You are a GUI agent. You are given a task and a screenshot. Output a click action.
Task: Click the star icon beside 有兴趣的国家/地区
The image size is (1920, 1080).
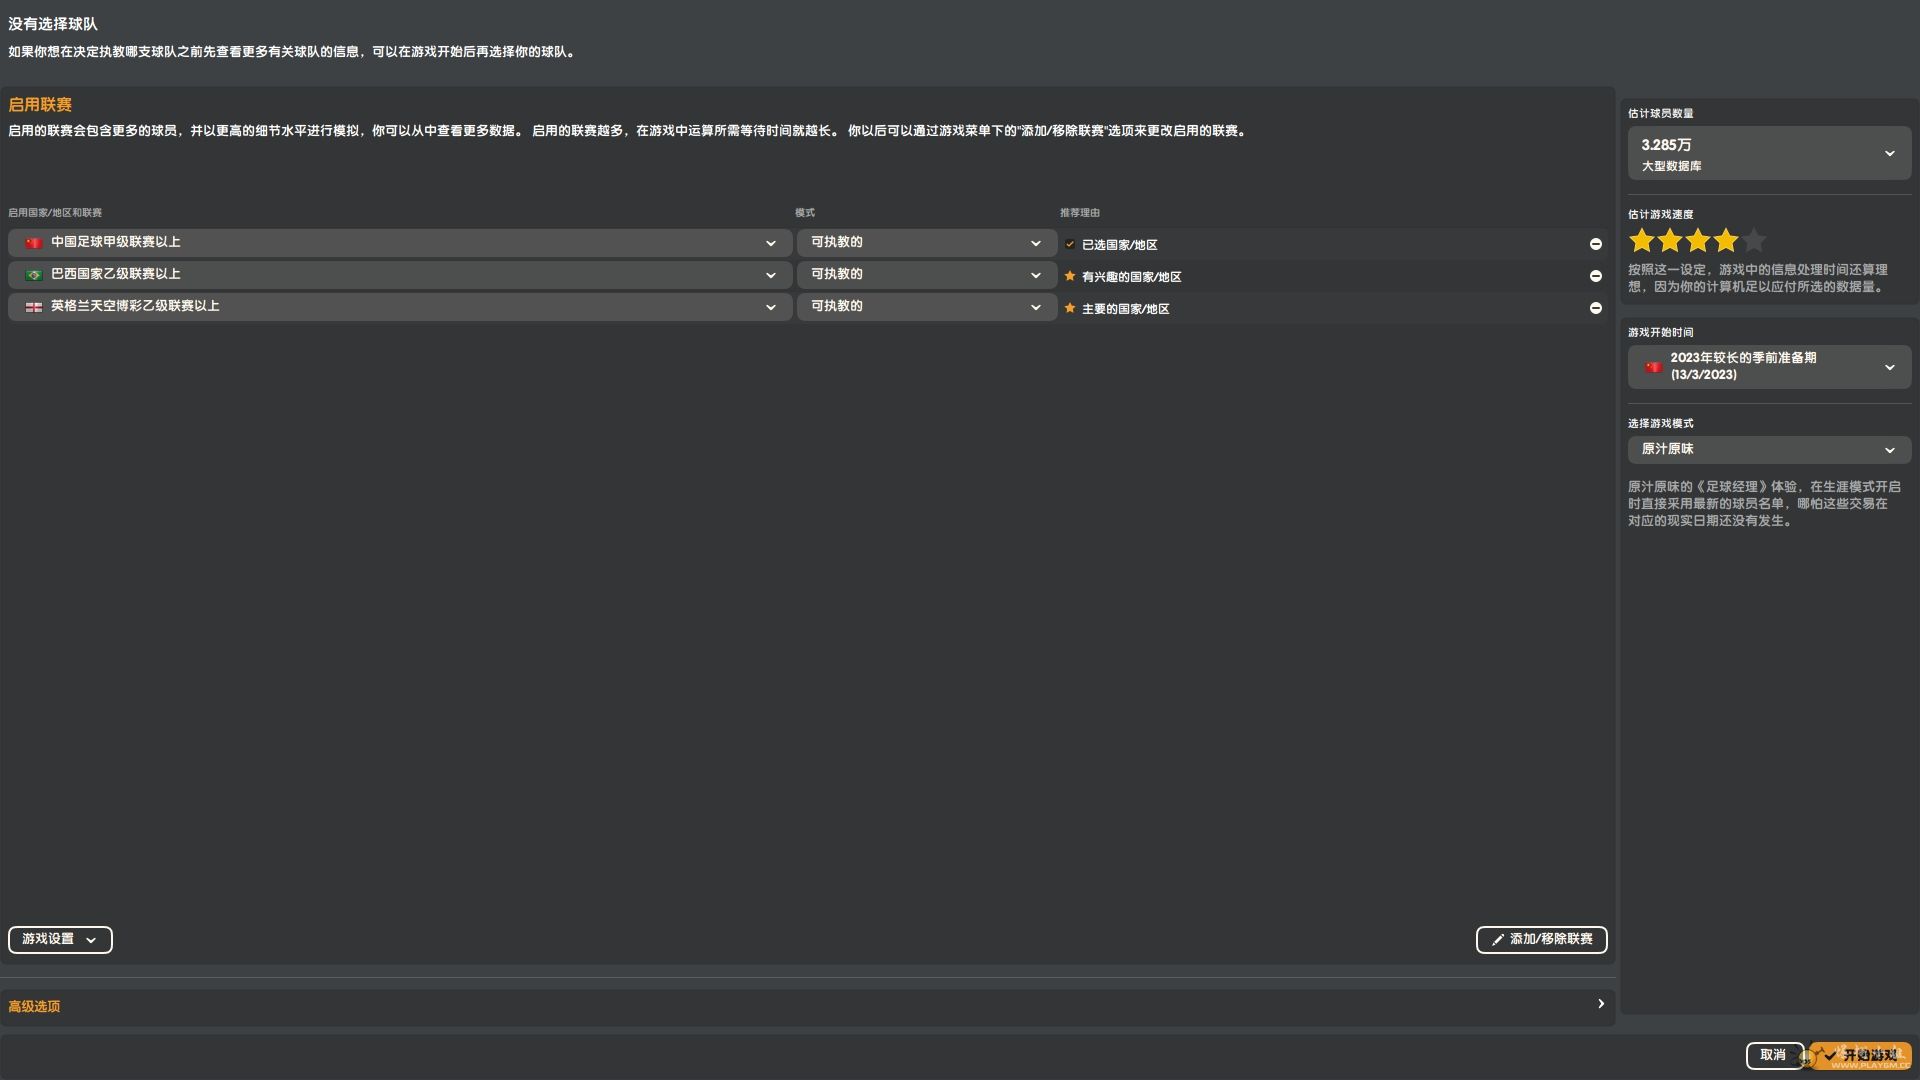1070,276
